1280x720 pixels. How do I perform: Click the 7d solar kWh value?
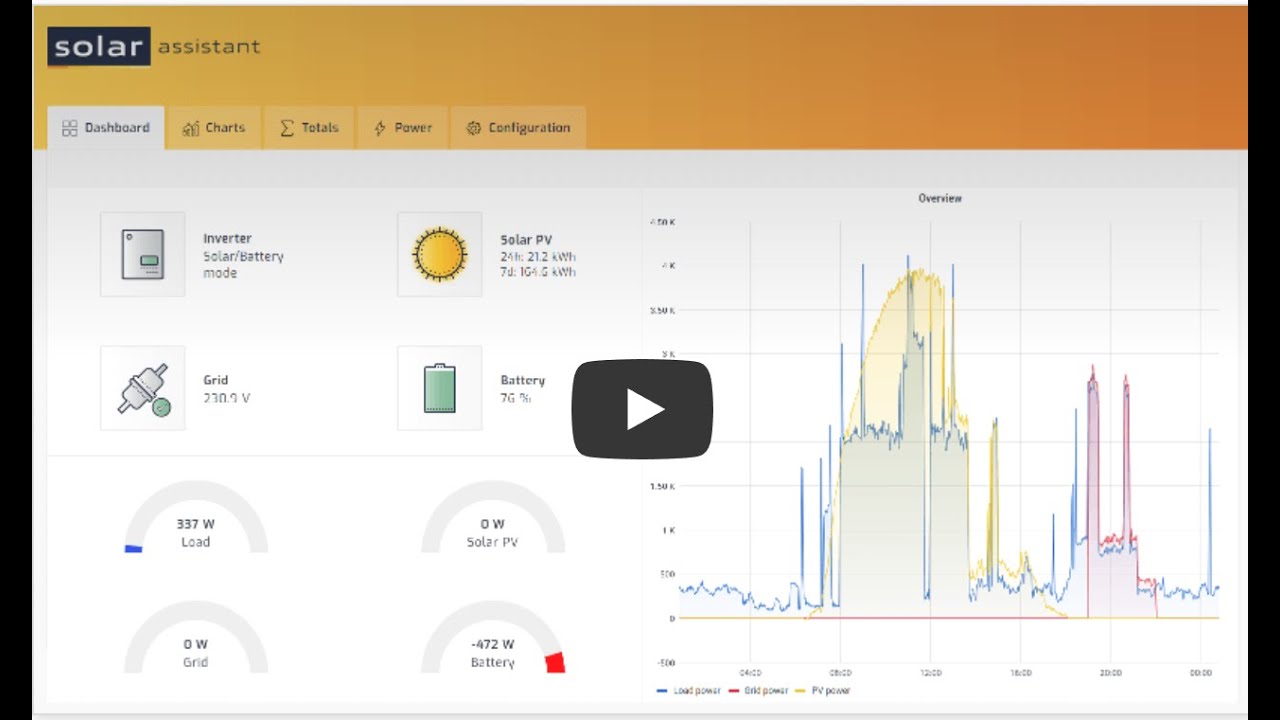tap(538, 272)
